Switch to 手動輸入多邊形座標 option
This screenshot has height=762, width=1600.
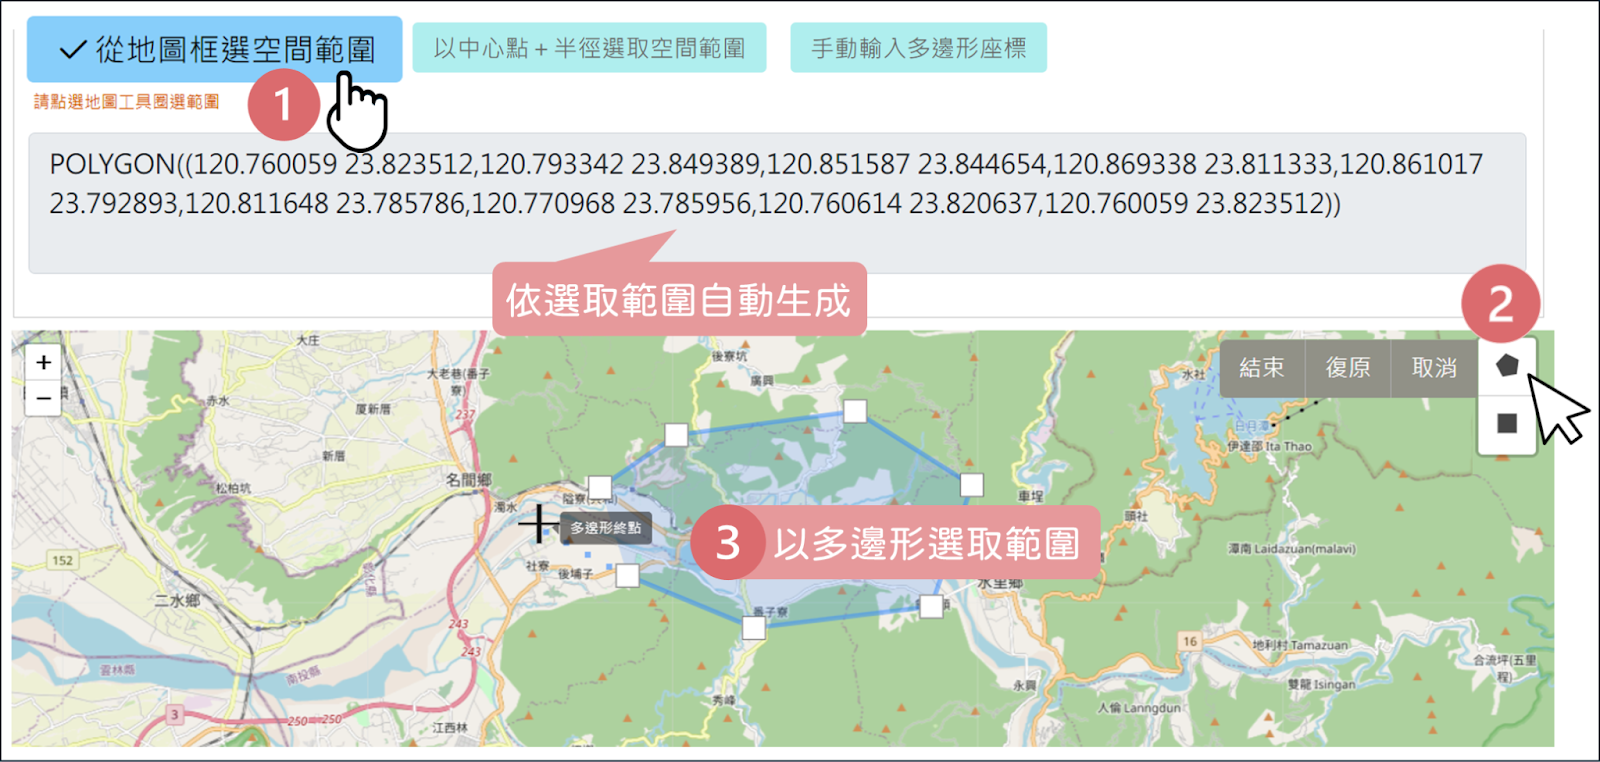pyautogui.click(x=918, y=48)
